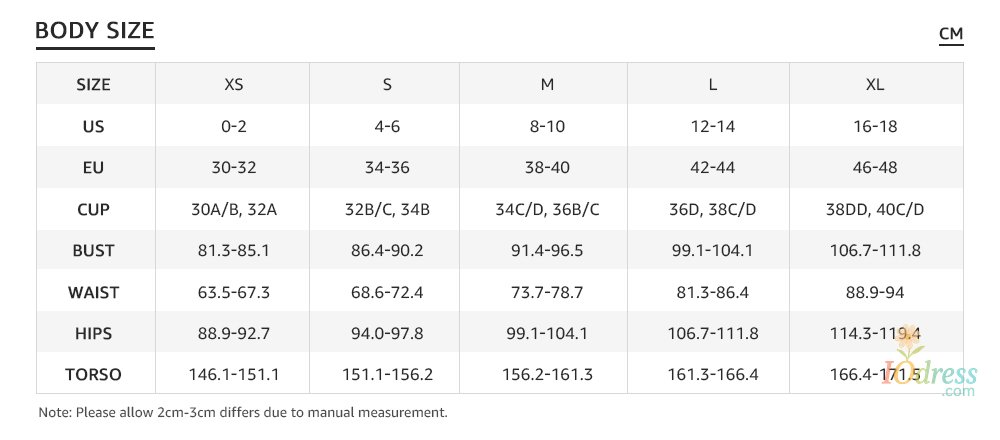
Task: Click the manual measurement note text
Action: click(243, 412)
